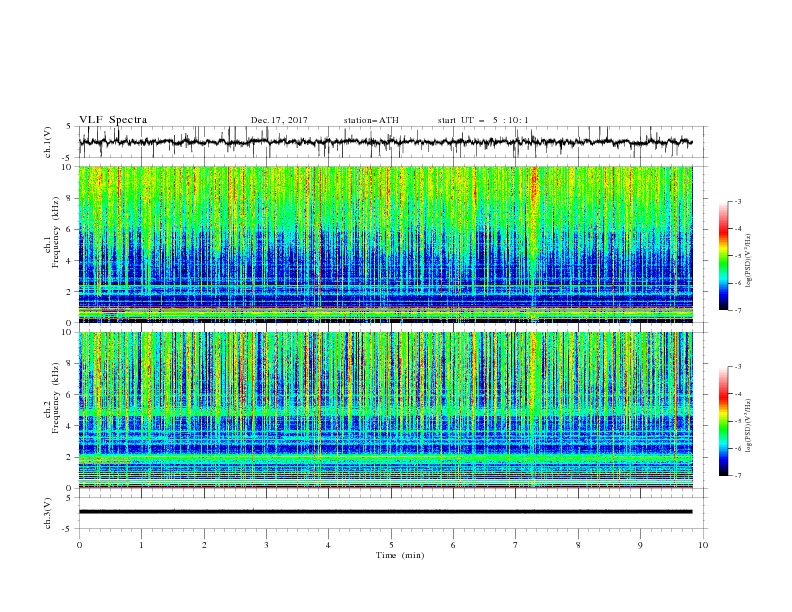Image resolution: width=792 pixels, height=612 pixels.
Task: Click time axis tick label "1"
Action: pos(141,545)
